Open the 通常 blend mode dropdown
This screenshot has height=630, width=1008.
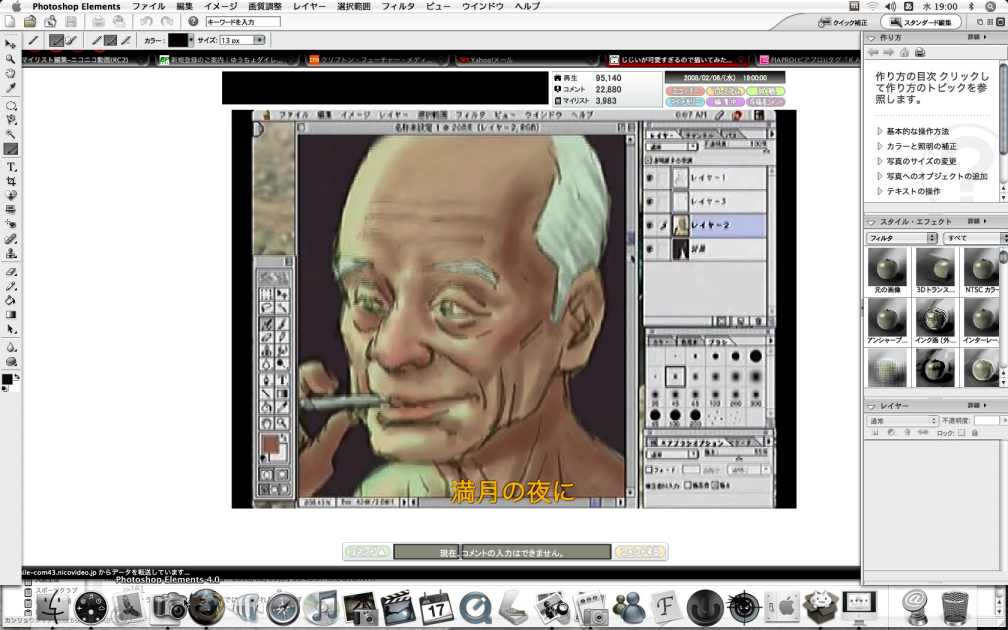pos(903,420)
